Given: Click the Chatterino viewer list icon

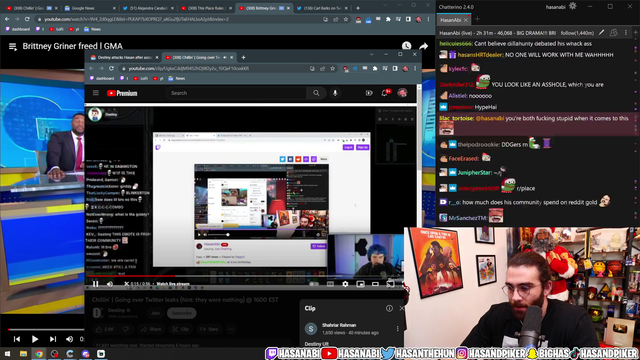Looking at the screenshot, I should coord(613,33).
